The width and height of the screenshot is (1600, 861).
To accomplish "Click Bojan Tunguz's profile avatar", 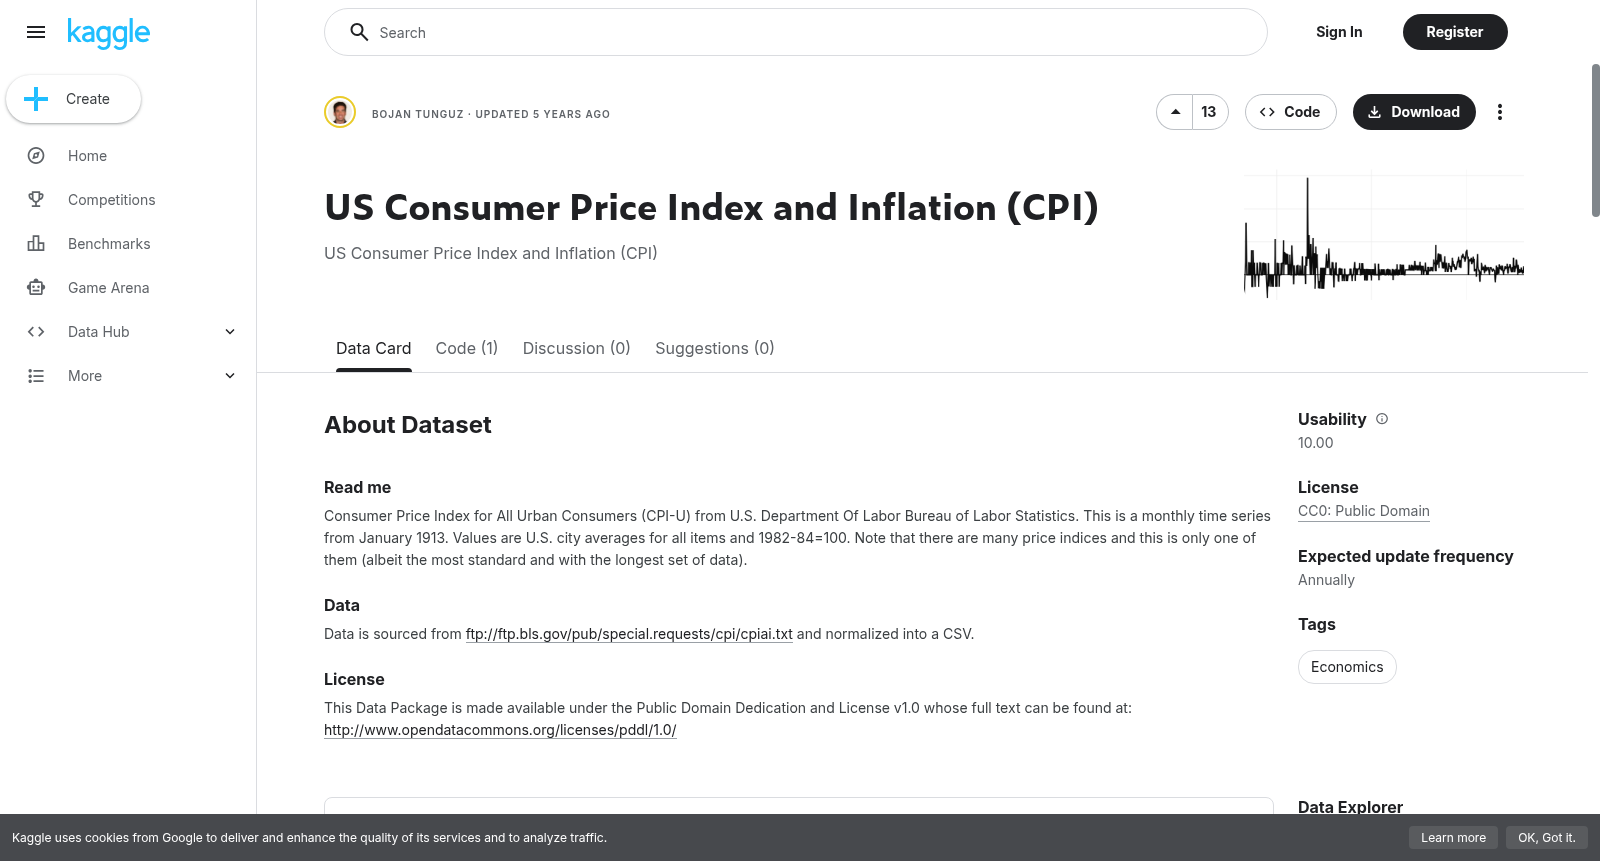I will pos(340,112).
